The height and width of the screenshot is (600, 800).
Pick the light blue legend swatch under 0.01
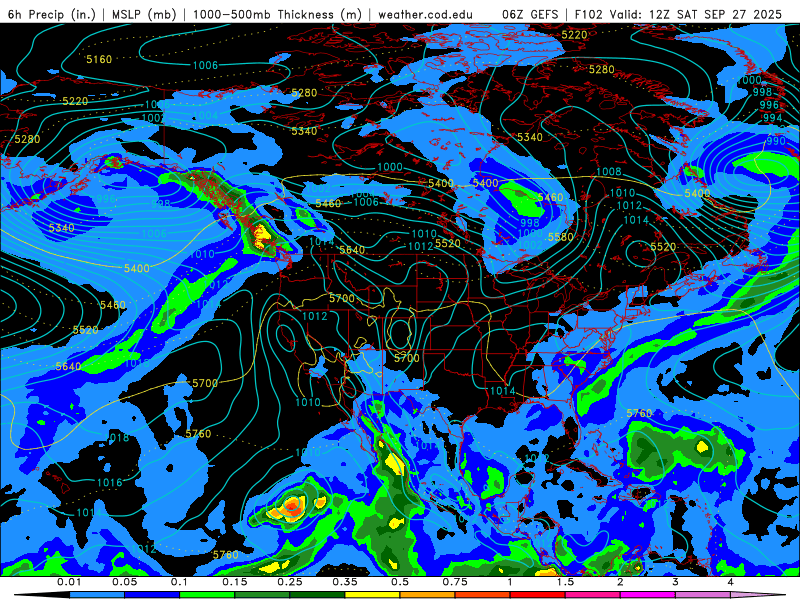tap(97, 595)
